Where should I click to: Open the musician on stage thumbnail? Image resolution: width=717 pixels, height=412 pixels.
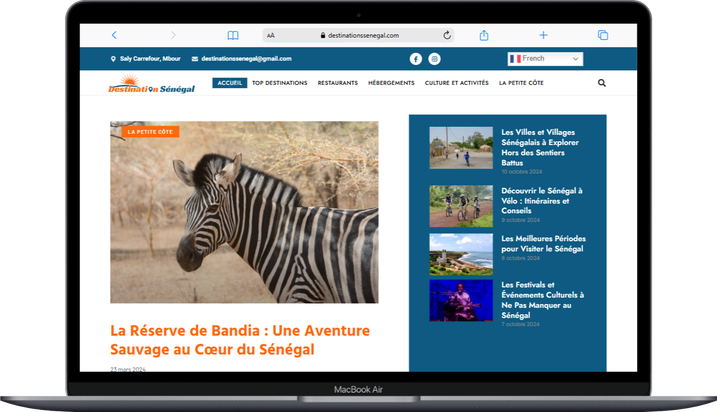click(x=461, y=300)
